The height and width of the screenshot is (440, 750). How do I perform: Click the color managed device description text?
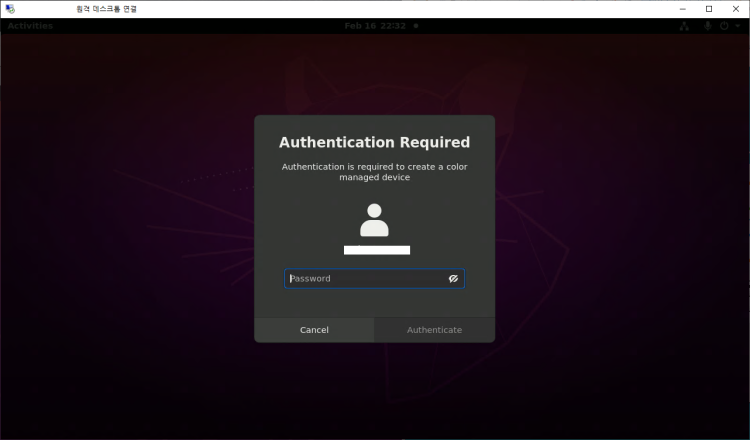[374, 172]
